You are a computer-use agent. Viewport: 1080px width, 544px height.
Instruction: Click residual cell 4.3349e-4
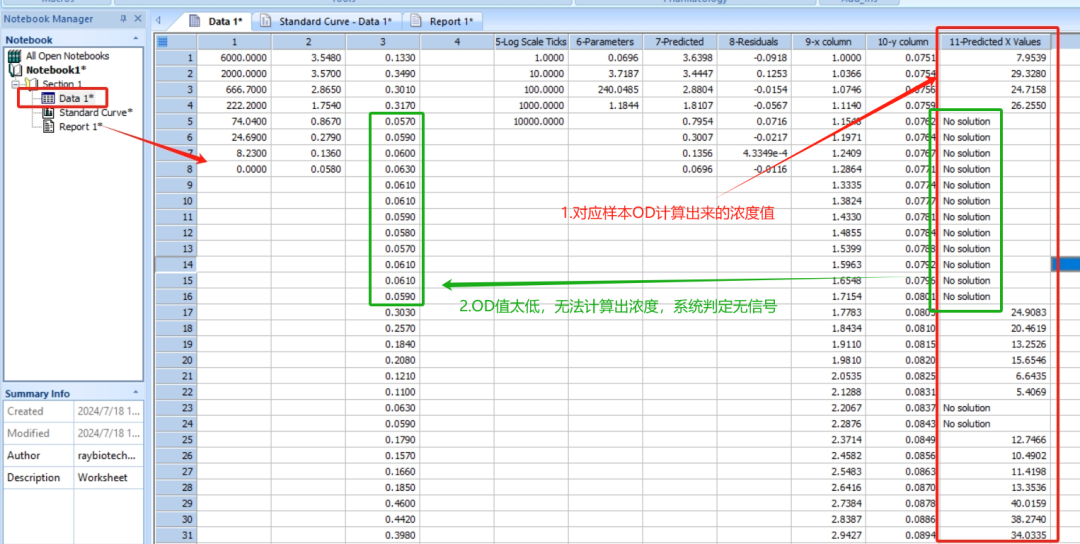pos(754,153)
